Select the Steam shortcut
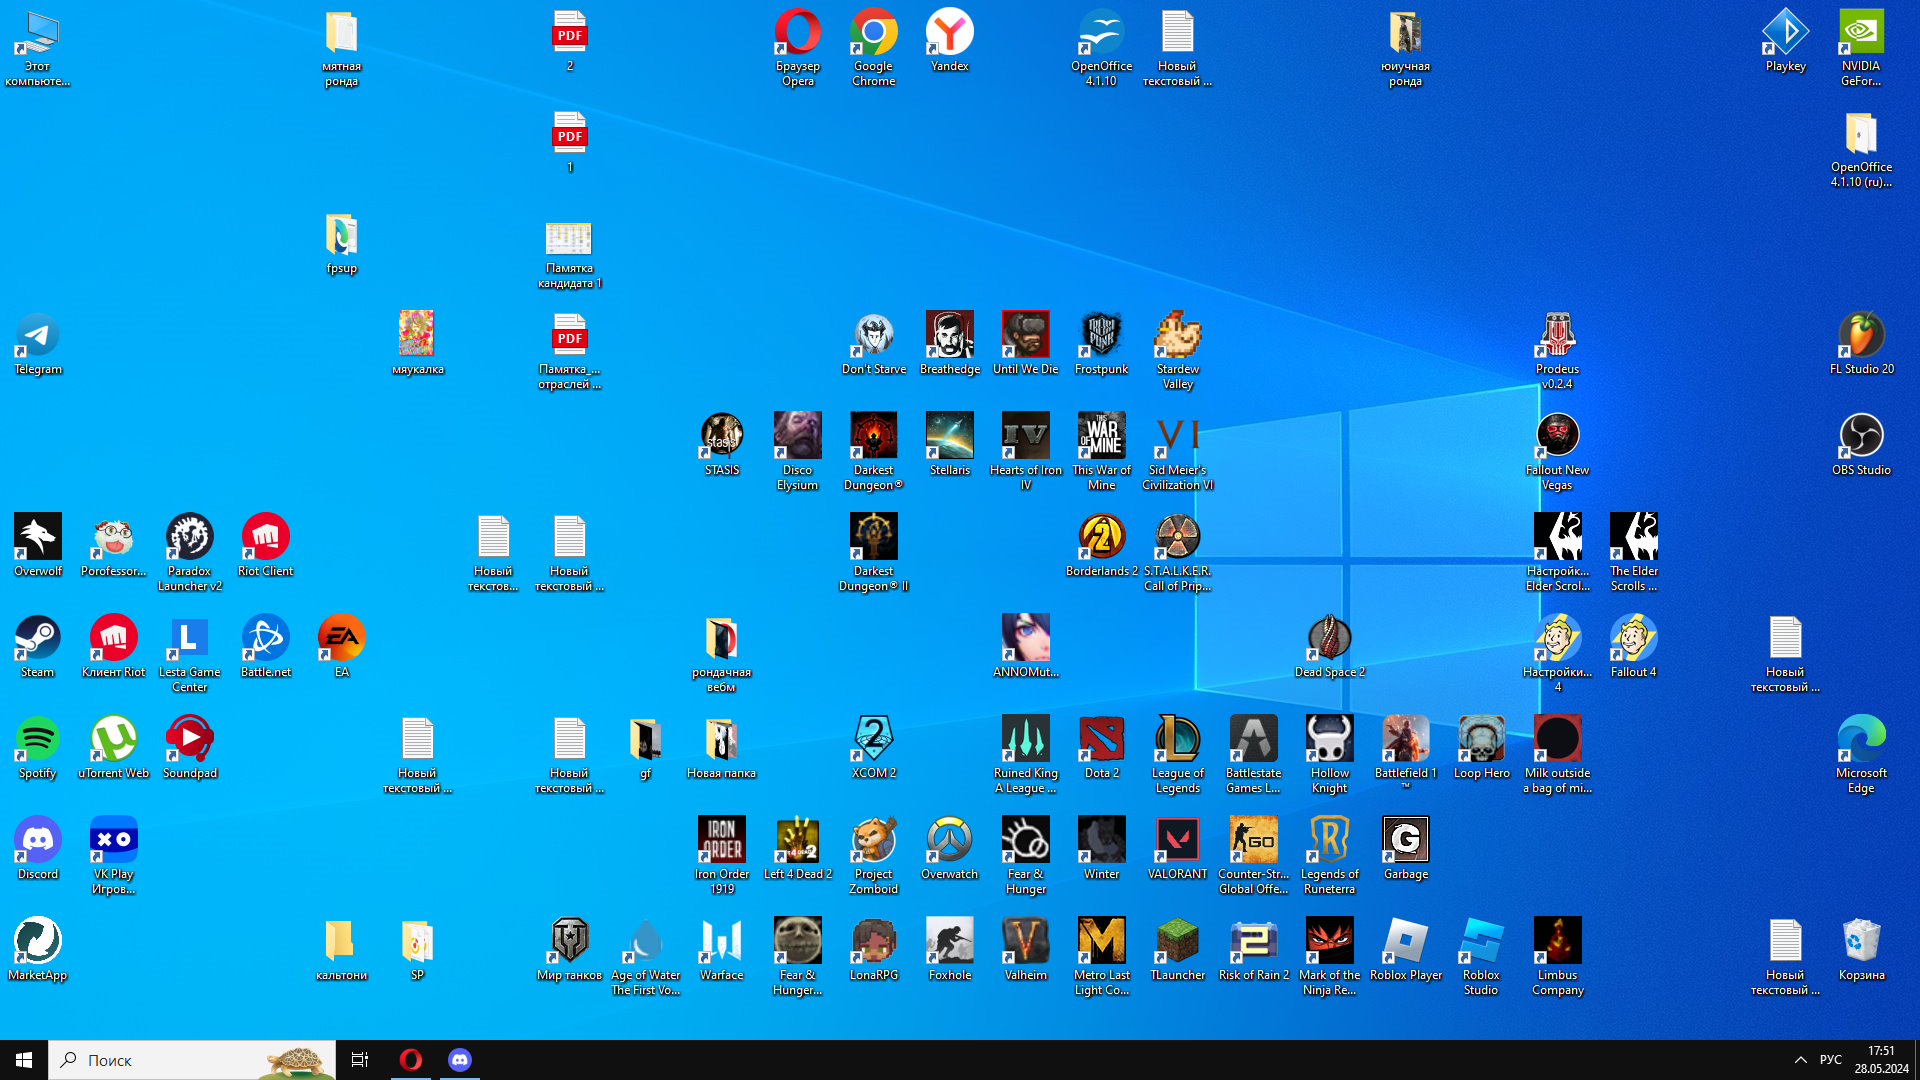The width and height of the screenshot is (1920, 1080). click(38, 646)
